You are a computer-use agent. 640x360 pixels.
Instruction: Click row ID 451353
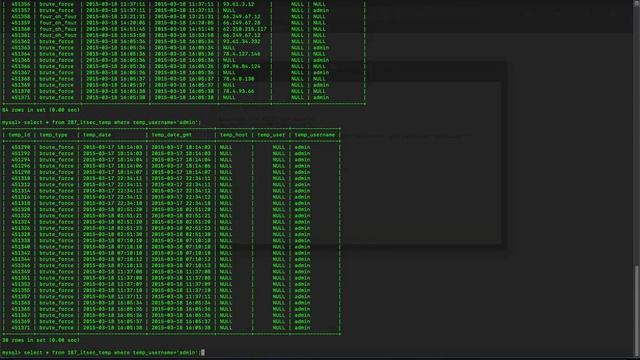click(x=21, y=284)
